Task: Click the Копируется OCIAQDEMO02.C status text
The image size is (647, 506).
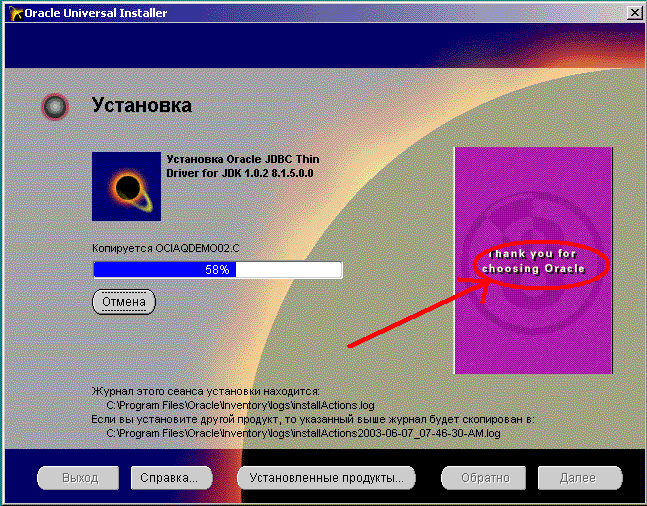Action: pyautogui.click(x=165, y=248)
